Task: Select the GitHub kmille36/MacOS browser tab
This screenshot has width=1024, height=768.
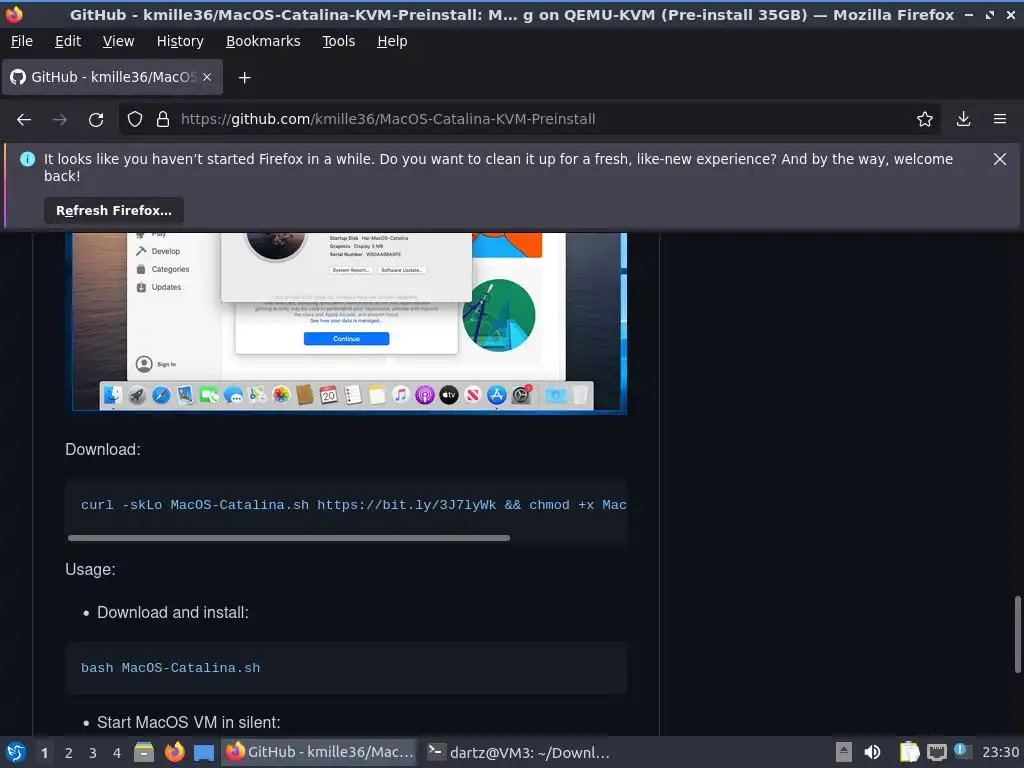Action: click(113, 77)
